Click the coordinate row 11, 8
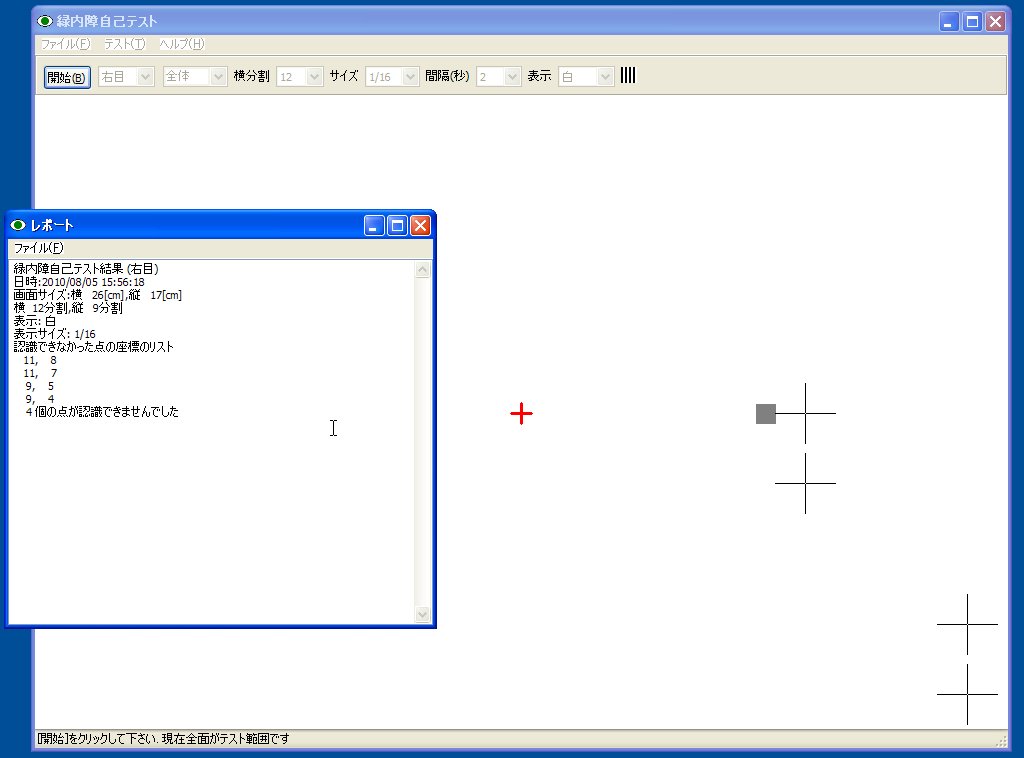This screenshot has height=758, width=1024. coord(40,360)
